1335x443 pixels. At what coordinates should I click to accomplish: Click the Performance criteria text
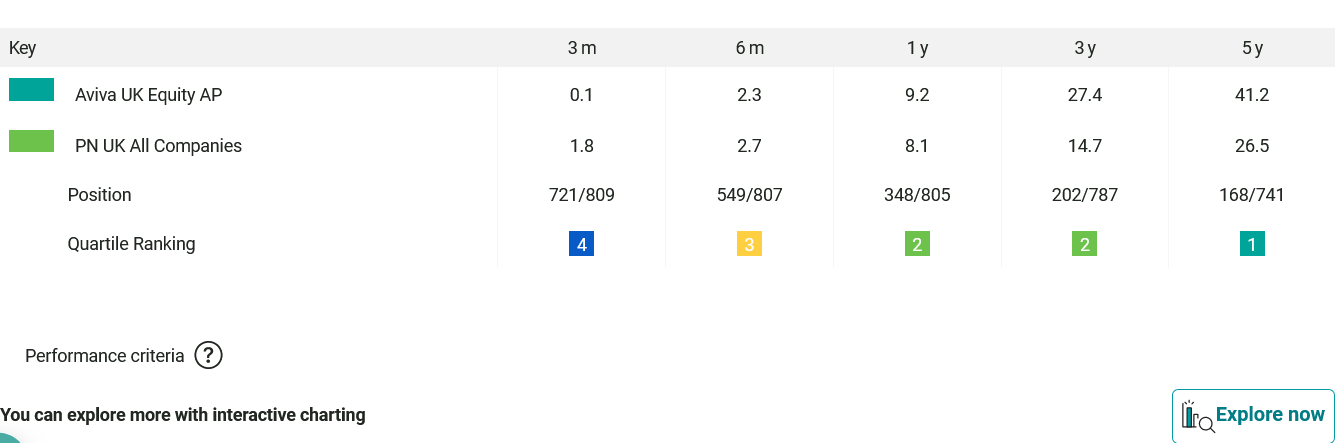pyautogui.click(x=105, y=356)
